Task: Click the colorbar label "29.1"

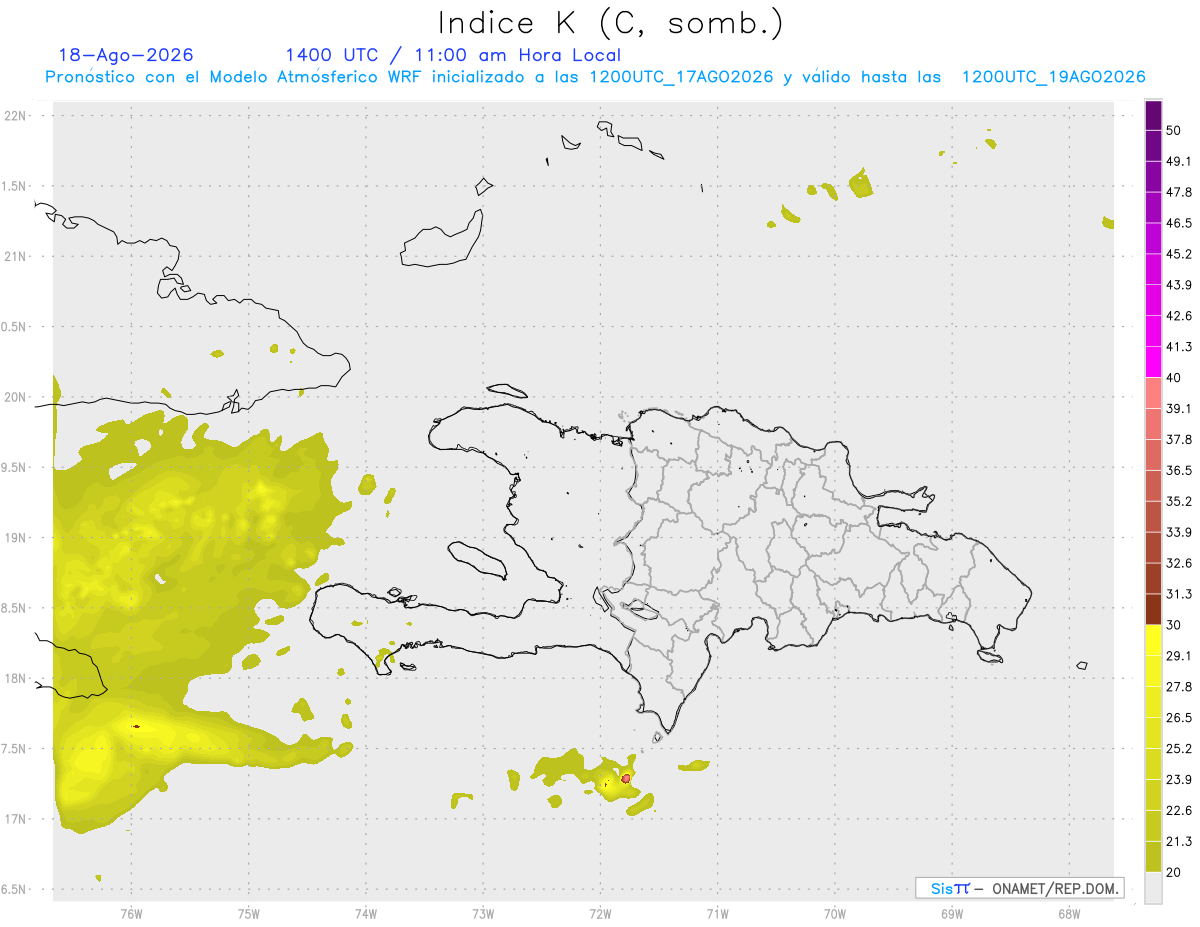Action: [1179, 657]
